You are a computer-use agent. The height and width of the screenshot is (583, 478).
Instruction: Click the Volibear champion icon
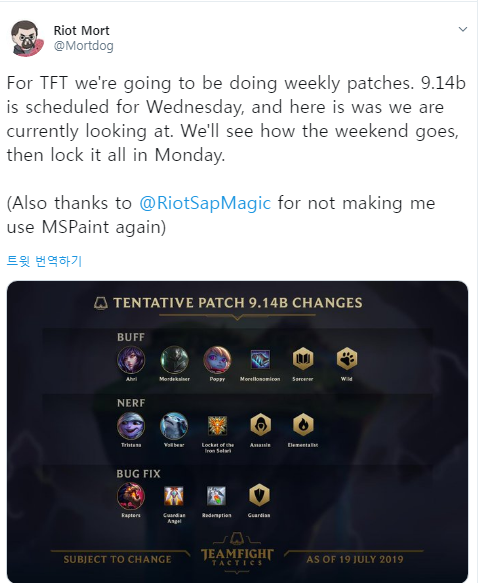click(174, 426)
